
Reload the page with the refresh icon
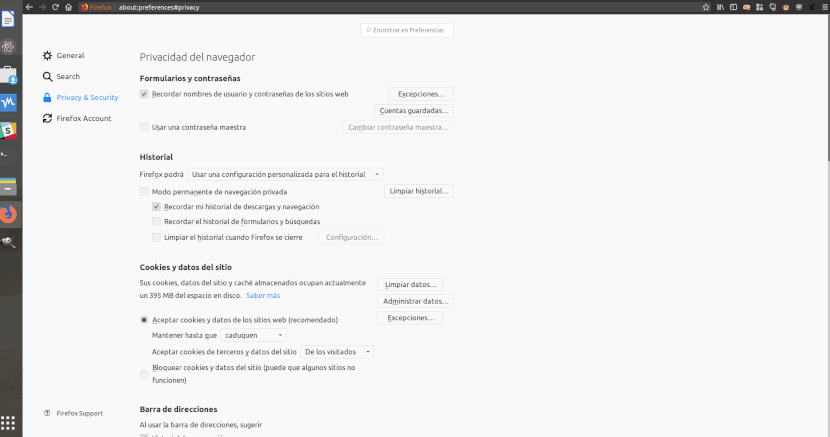(54, 6)
